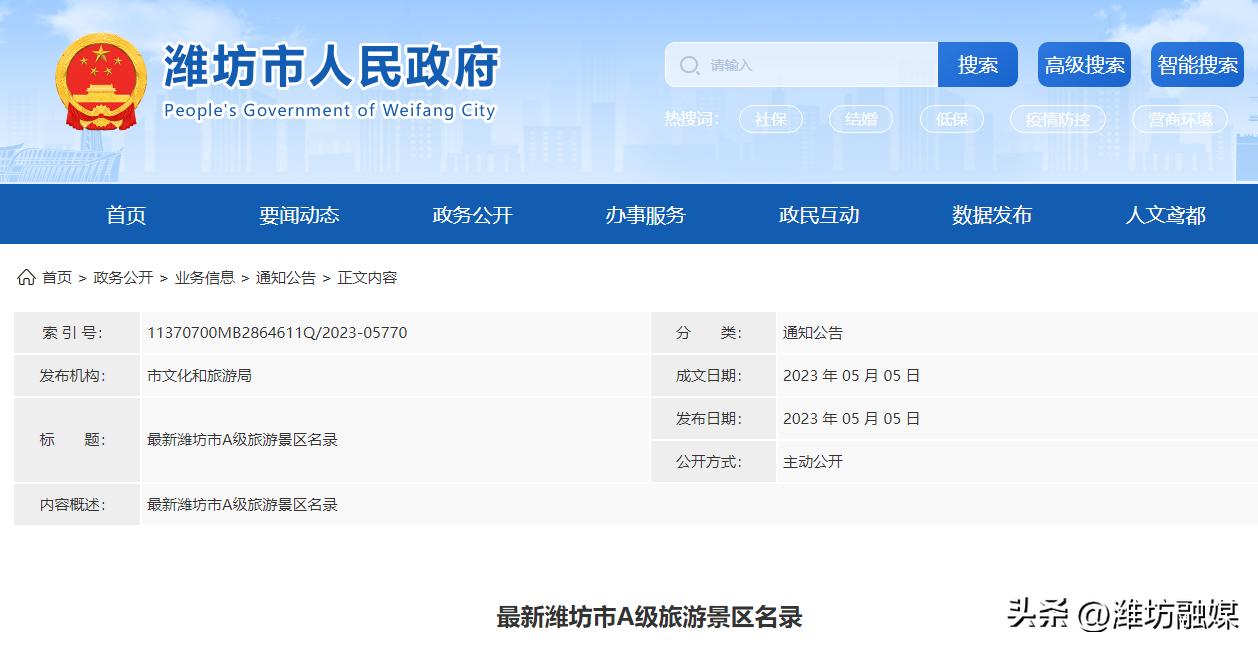Select the 社保 hot search tag
The height and width of the screenshot is (649, 1258).
tap(770, 119)
